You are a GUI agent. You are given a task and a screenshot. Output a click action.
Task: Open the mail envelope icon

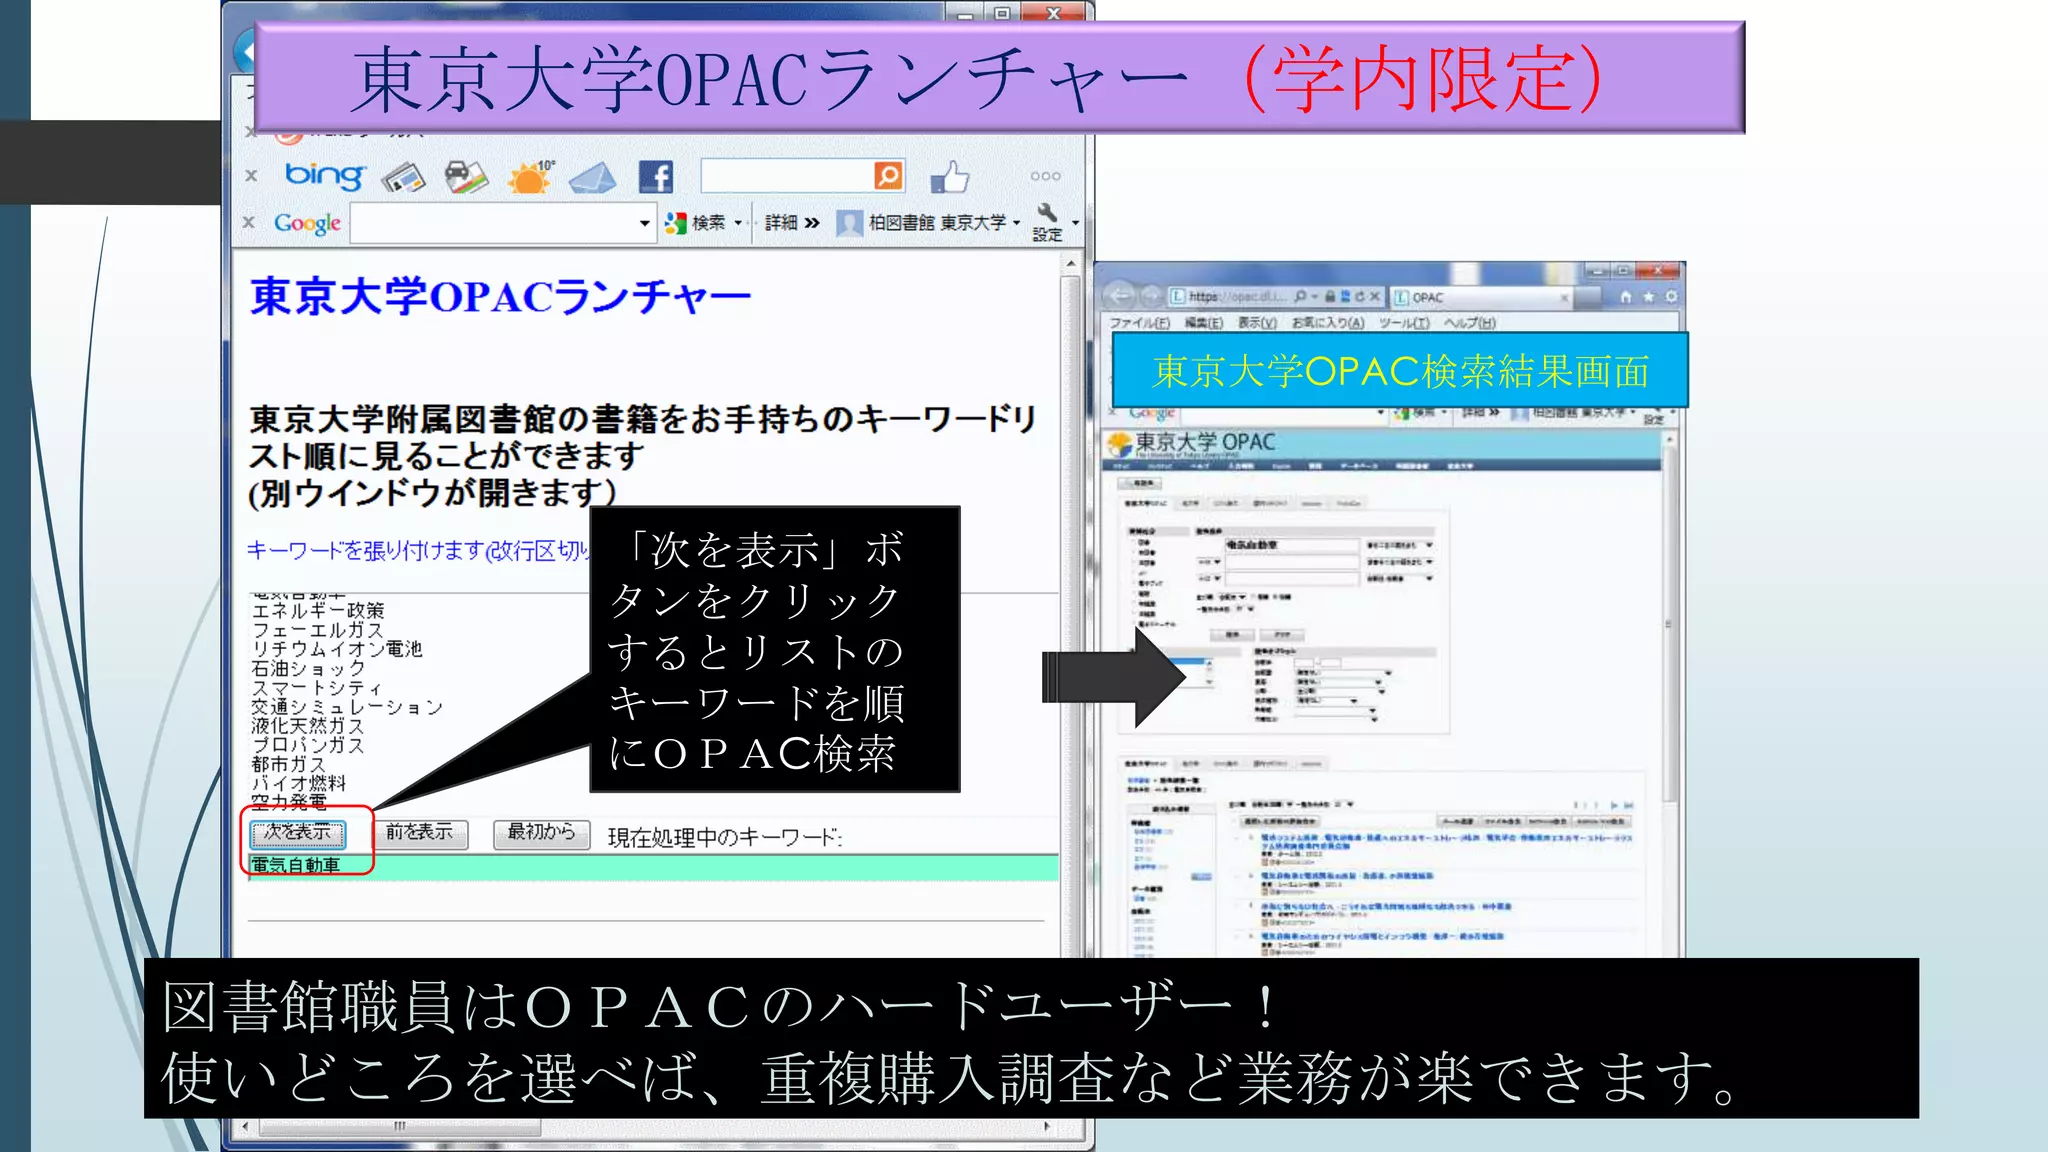593,178
